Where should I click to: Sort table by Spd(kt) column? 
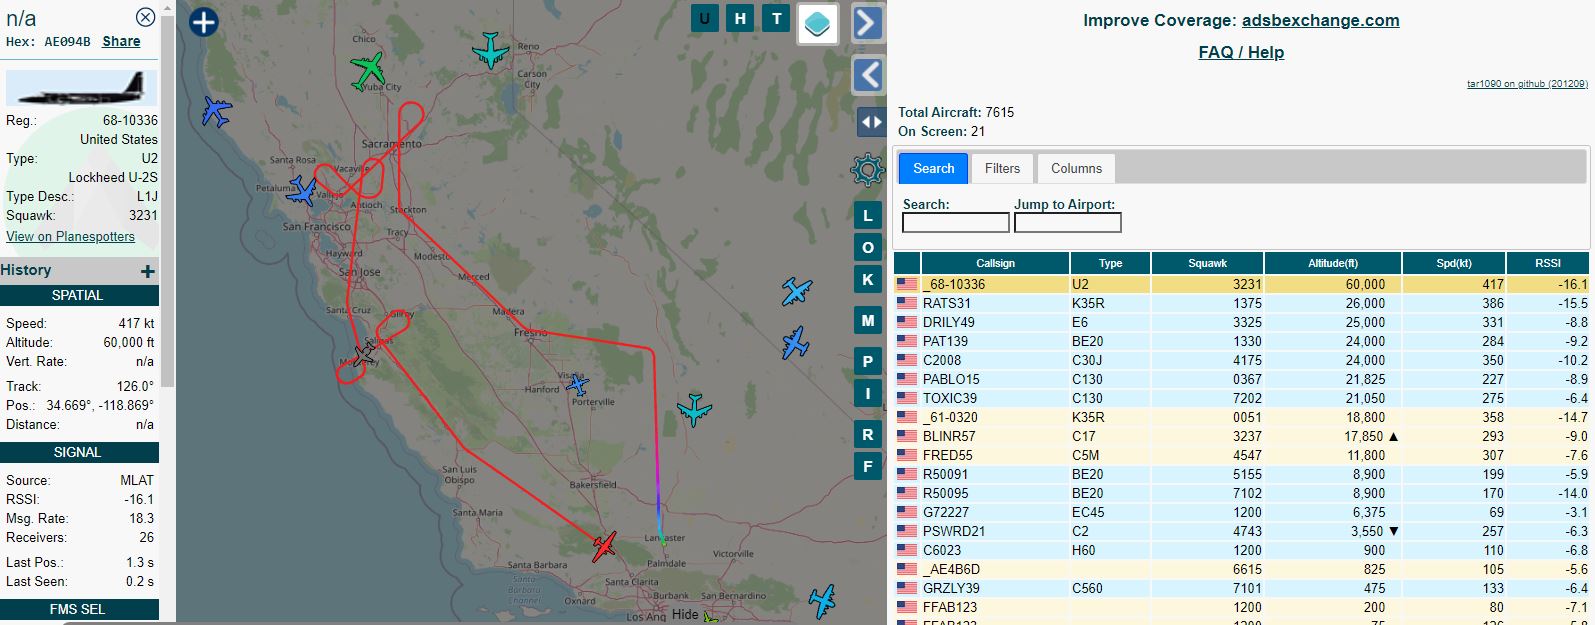[1453, 263]
